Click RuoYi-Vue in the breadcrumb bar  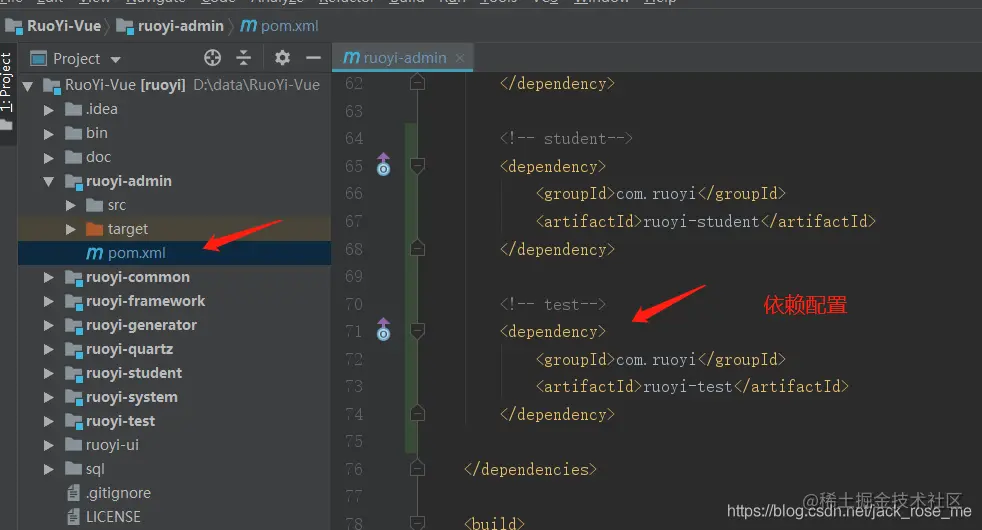[x=64, y=26]
